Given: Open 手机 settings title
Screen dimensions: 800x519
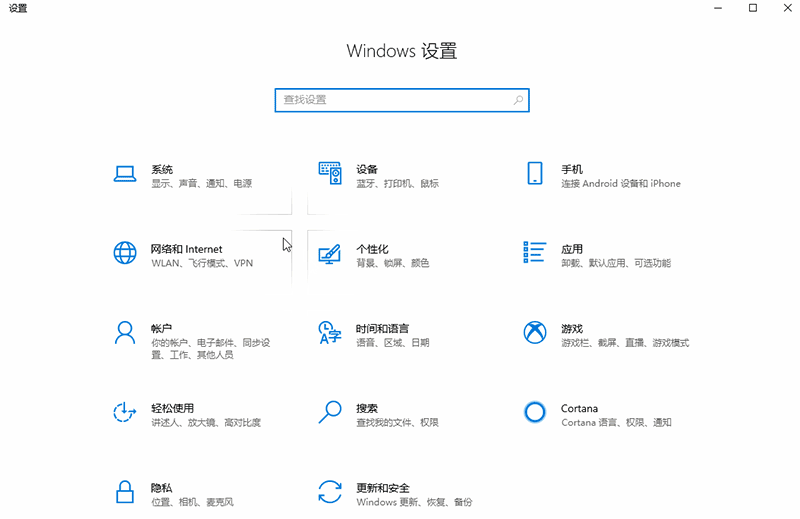Looking at the screenshot, I should (572, 169).
